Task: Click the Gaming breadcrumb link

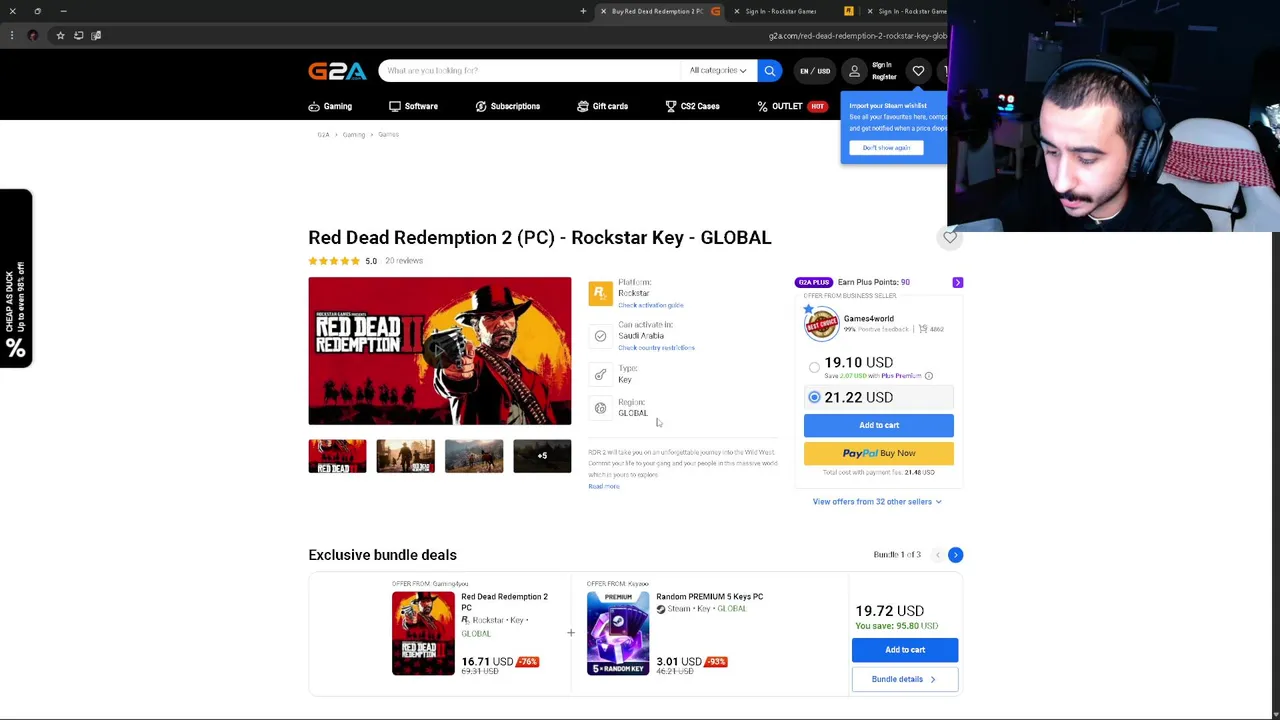Action: [354, 135]
